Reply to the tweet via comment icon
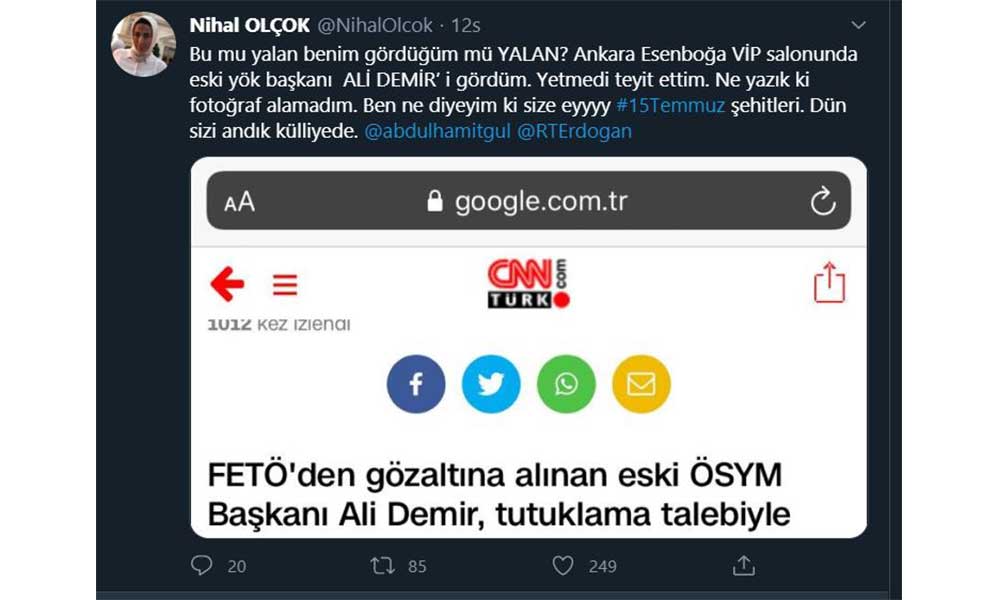The height and width of the screenshot is (600, 1000). (202, 566)
